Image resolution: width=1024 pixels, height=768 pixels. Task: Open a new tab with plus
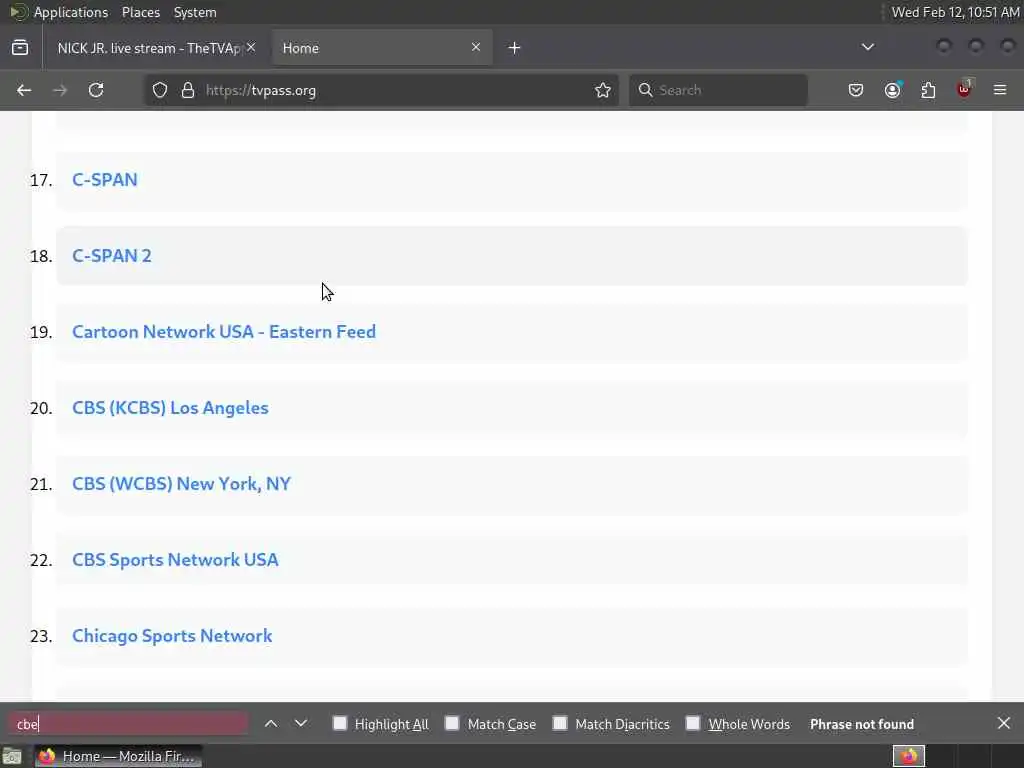pos(515,48)
